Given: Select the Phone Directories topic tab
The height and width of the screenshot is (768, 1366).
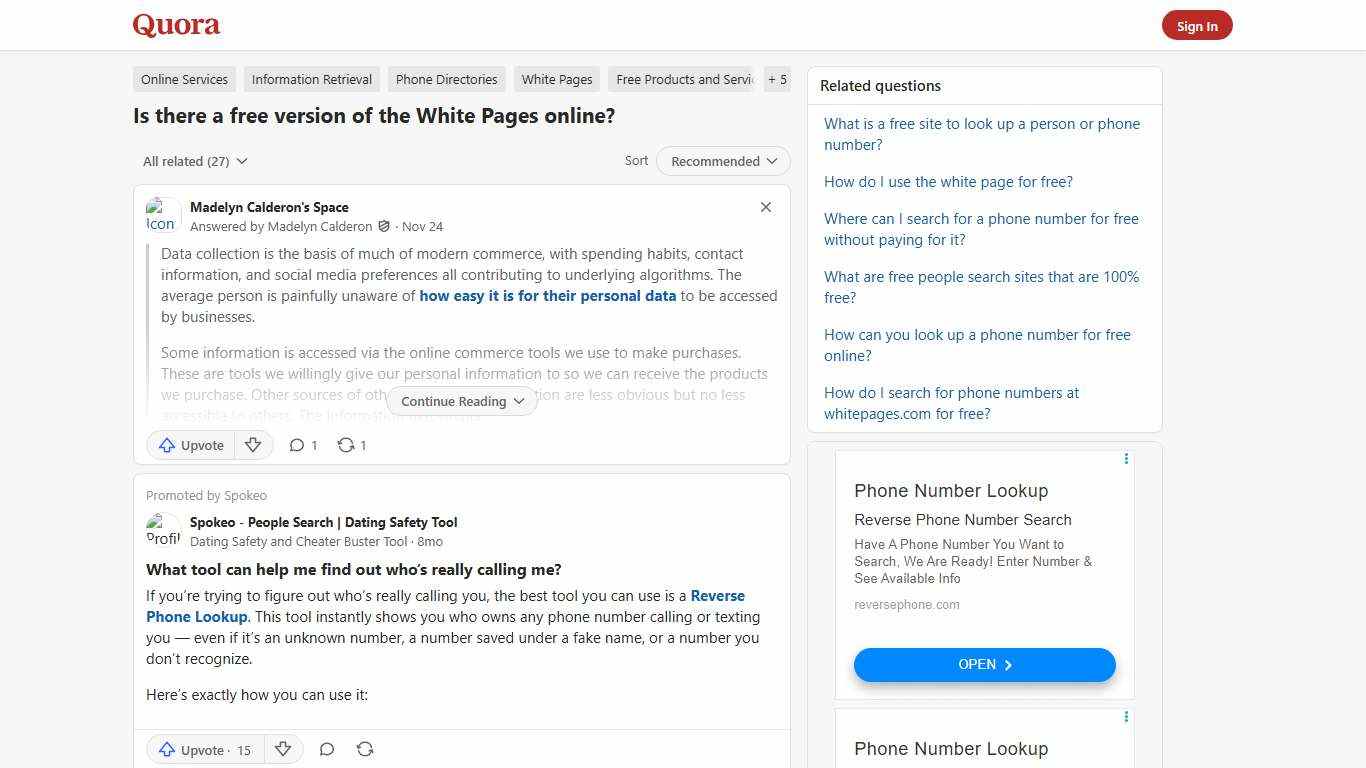Looking at the screenshot, I should 446,79.
